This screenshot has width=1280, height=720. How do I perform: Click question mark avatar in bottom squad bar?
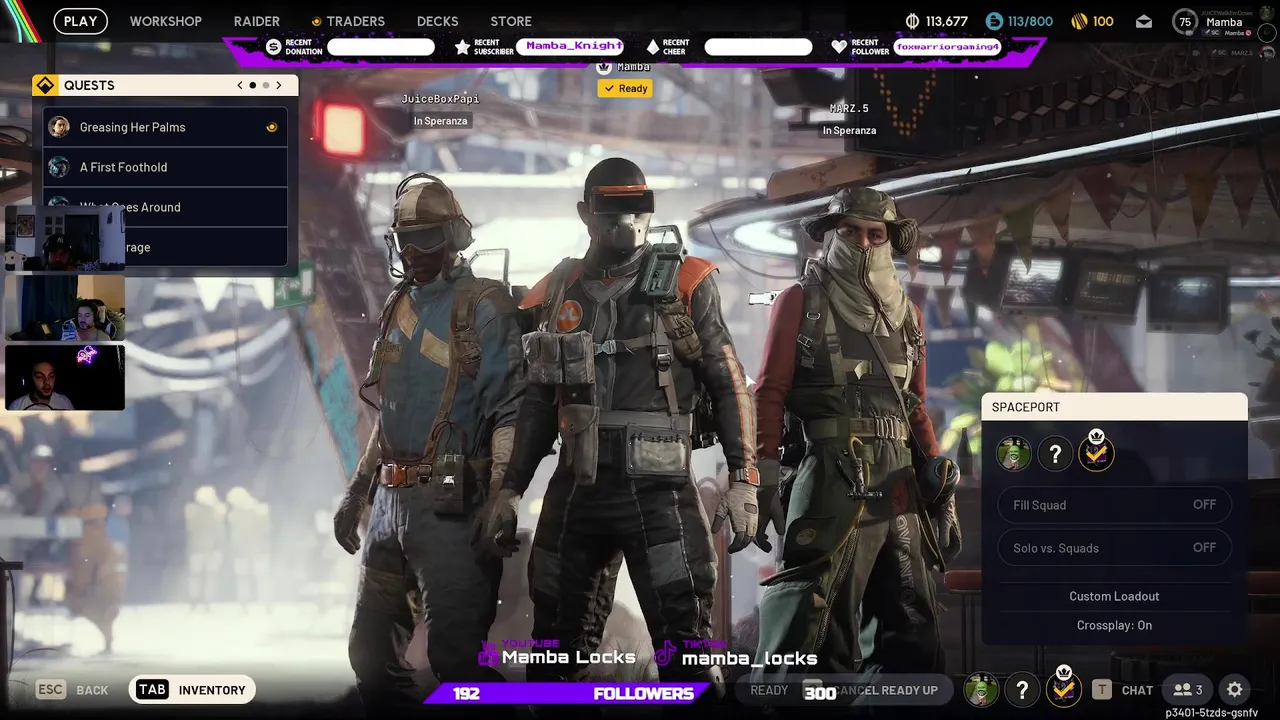1022,690
